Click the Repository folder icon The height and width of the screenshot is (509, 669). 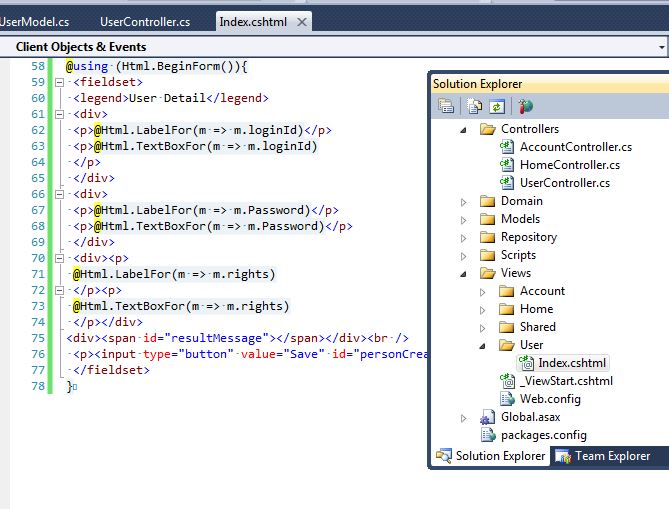487,237
